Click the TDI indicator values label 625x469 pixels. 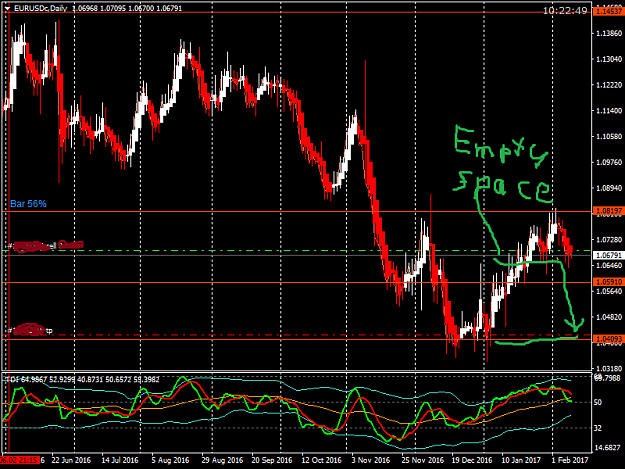tap(83, 379)
